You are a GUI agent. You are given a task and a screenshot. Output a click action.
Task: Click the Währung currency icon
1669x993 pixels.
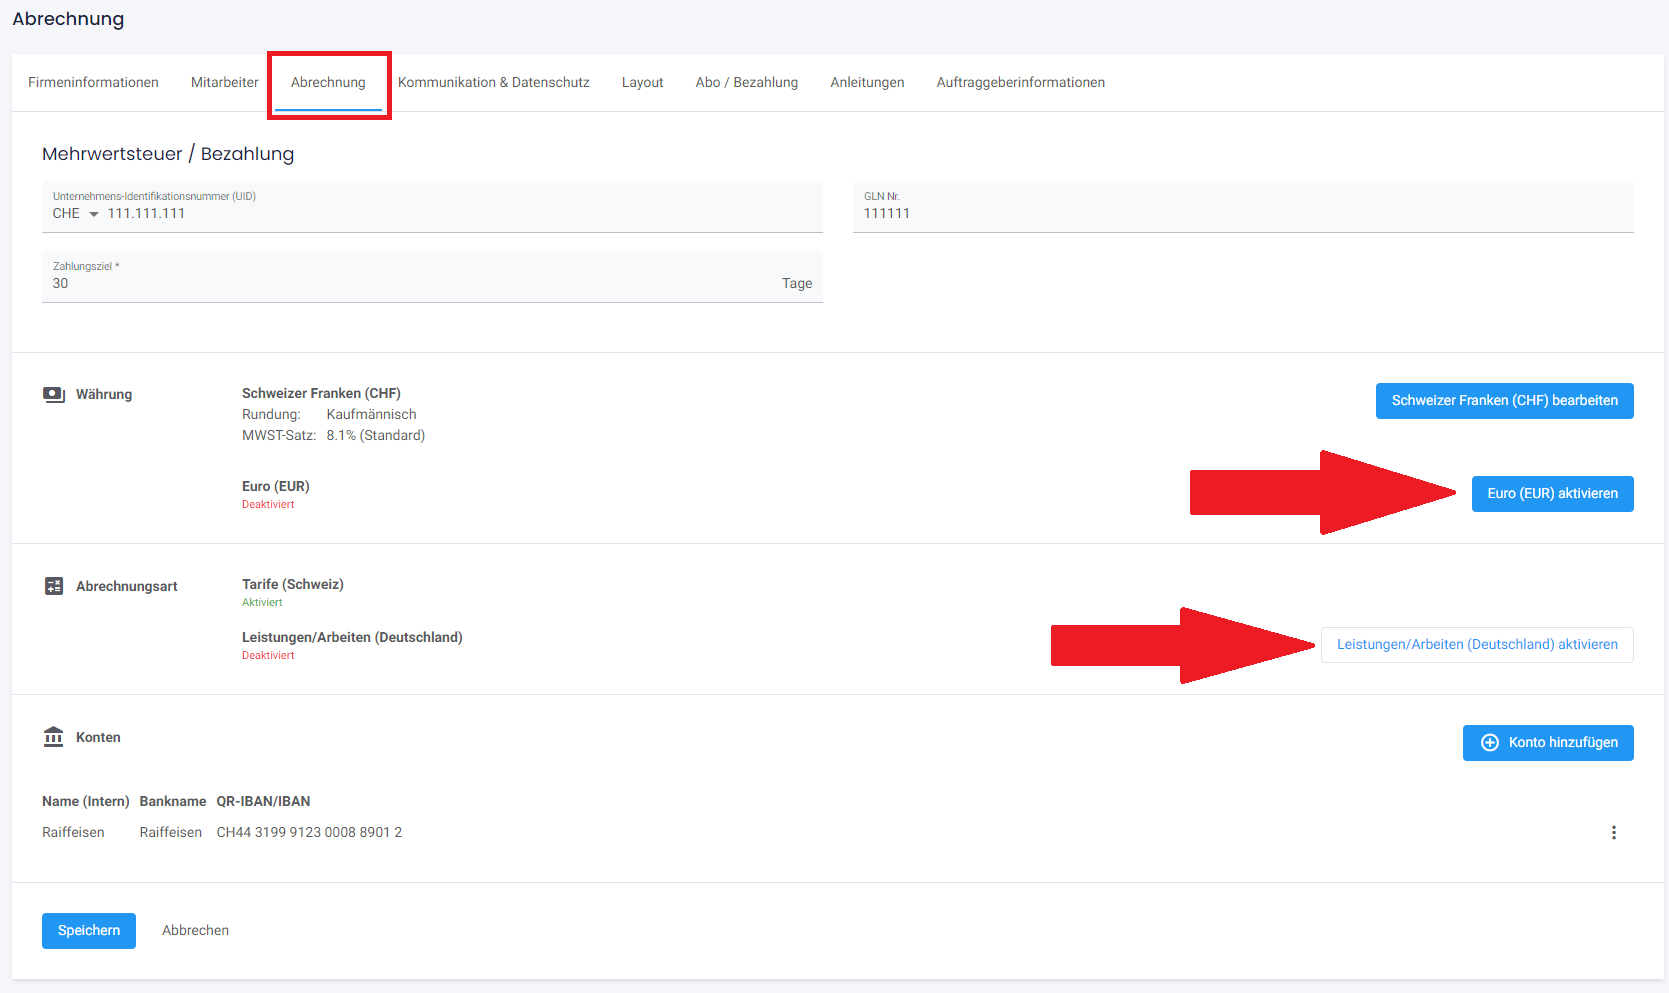point(54,394)
